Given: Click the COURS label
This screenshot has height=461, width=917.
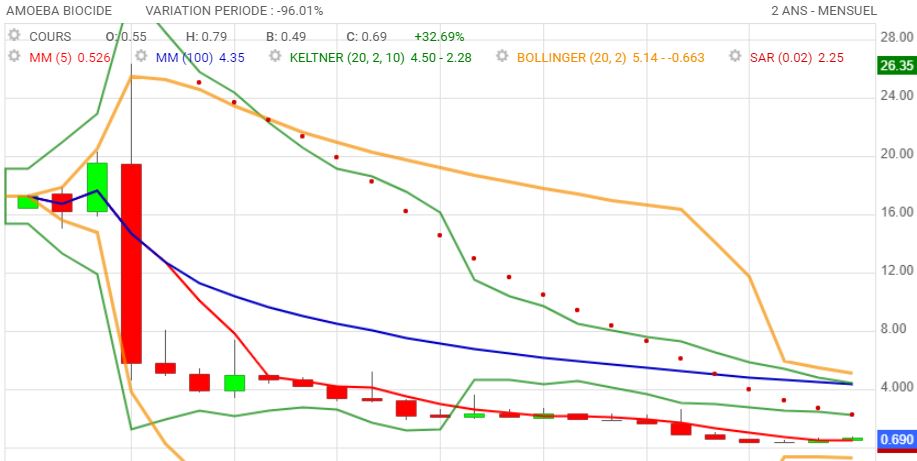Looking at the screenshot, I should 50,37.
